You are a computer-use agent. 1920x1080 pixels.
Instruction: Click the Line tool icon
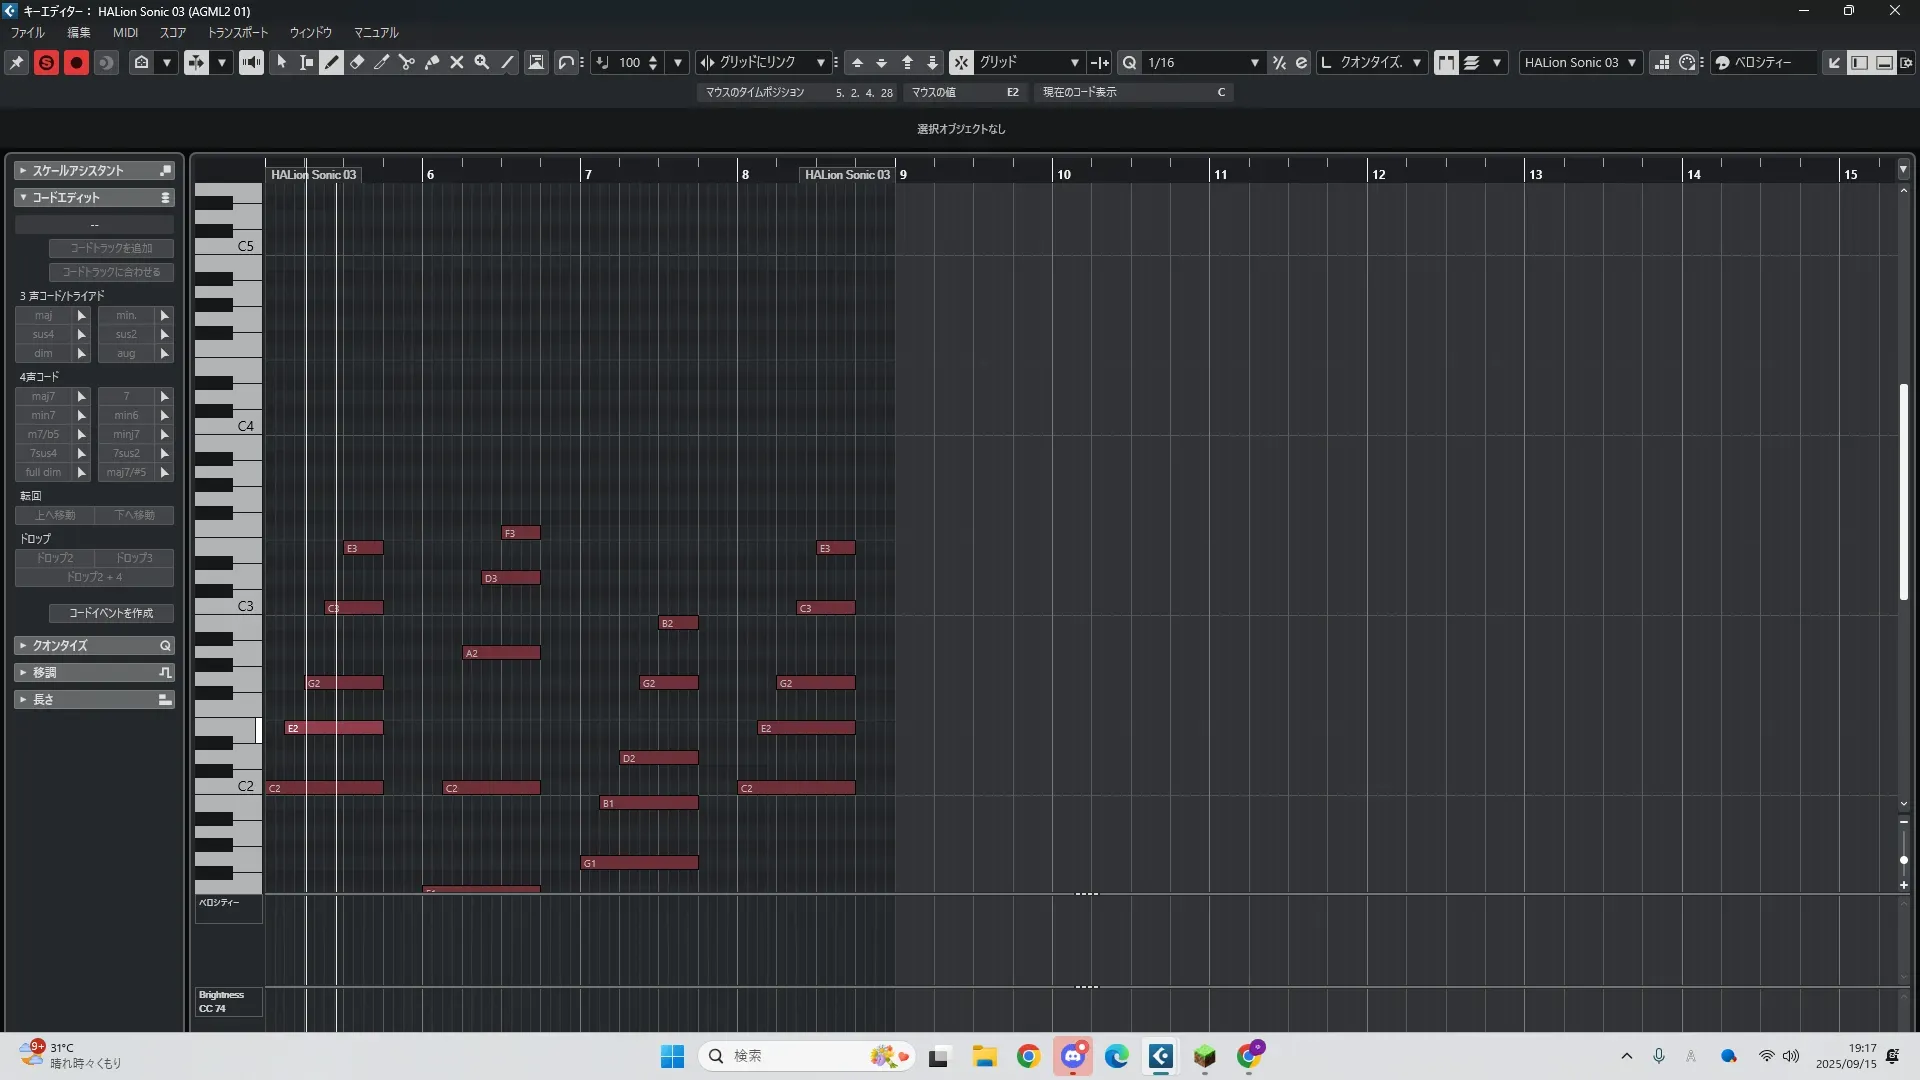coord(508,62)
